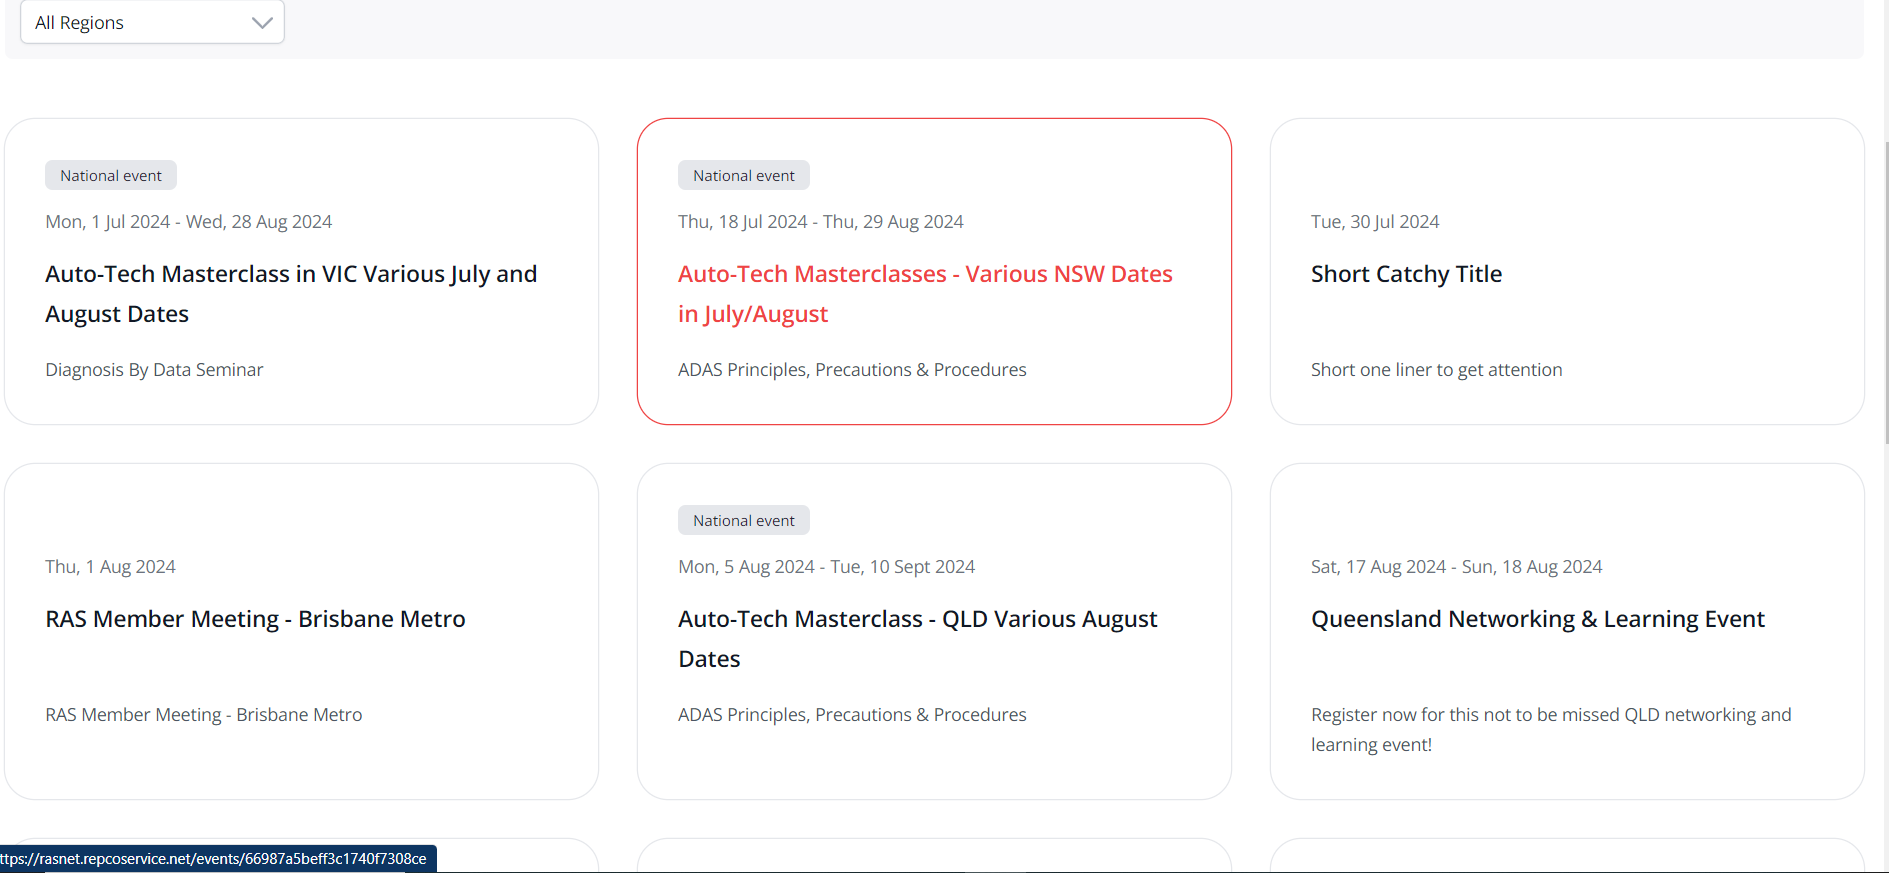The image size is (1889, 873).
Task: Click the Tue, 30 Jul 2024 date
Action: click(x=1375, y=222)
